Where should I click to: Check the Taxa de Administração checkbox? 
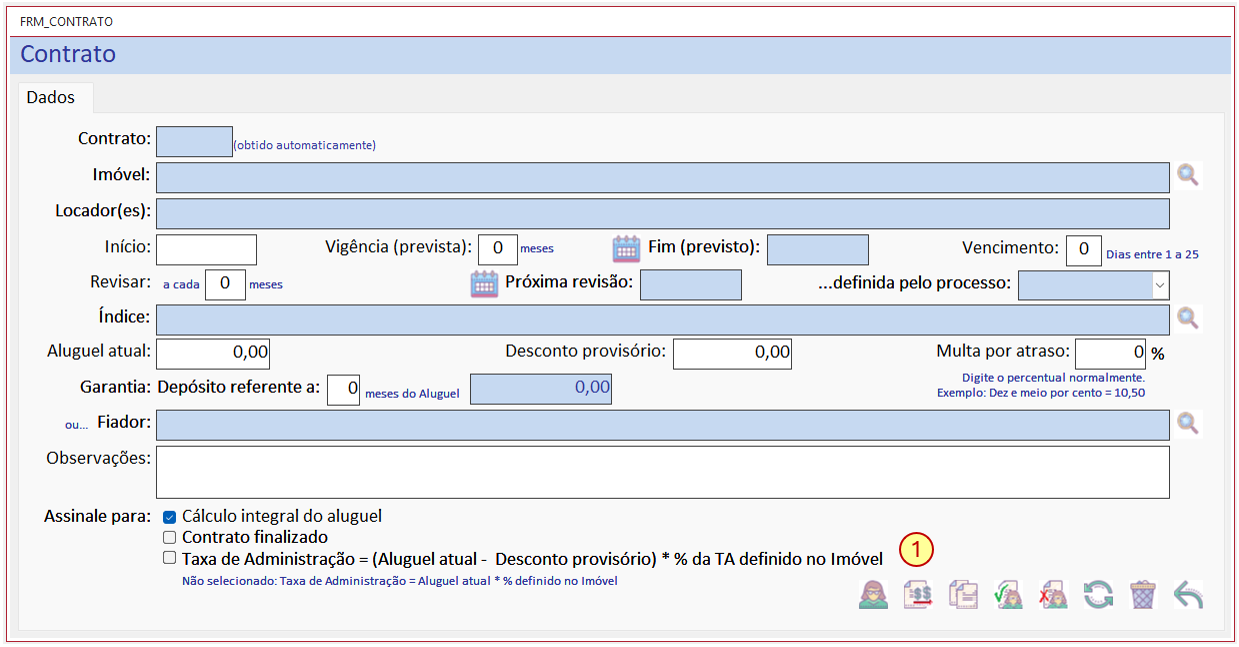tap(169, 558)
